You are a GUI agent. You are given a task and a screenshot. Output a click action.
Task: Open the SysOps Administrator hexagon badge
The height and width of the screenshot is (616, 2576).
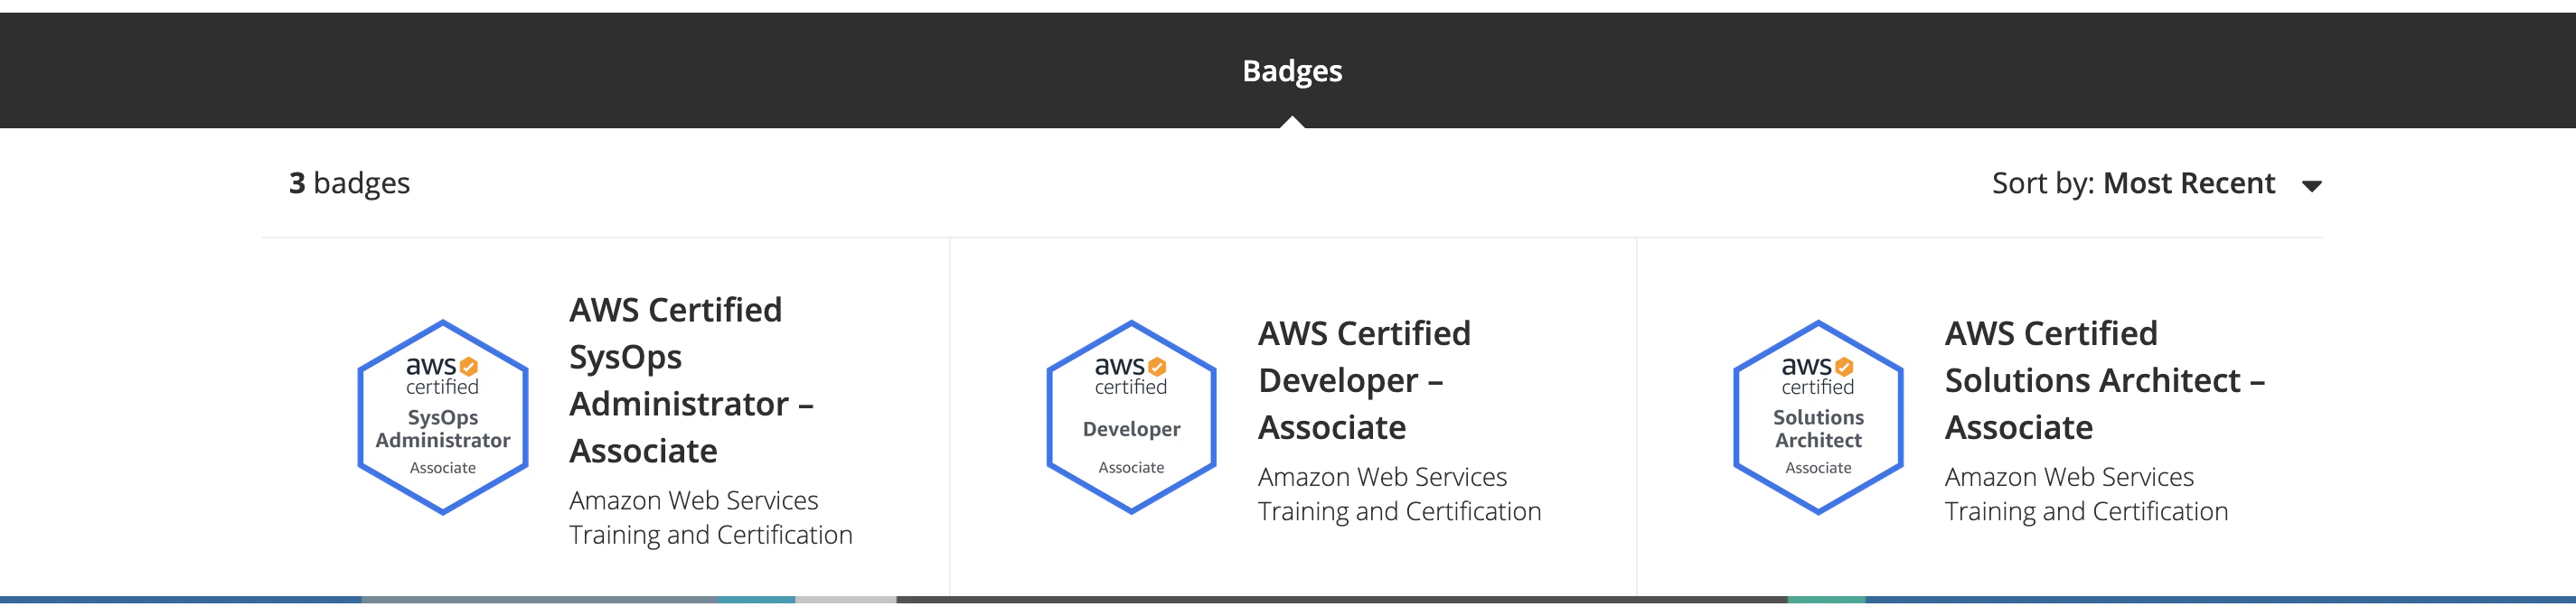click(x=443, y=417)
